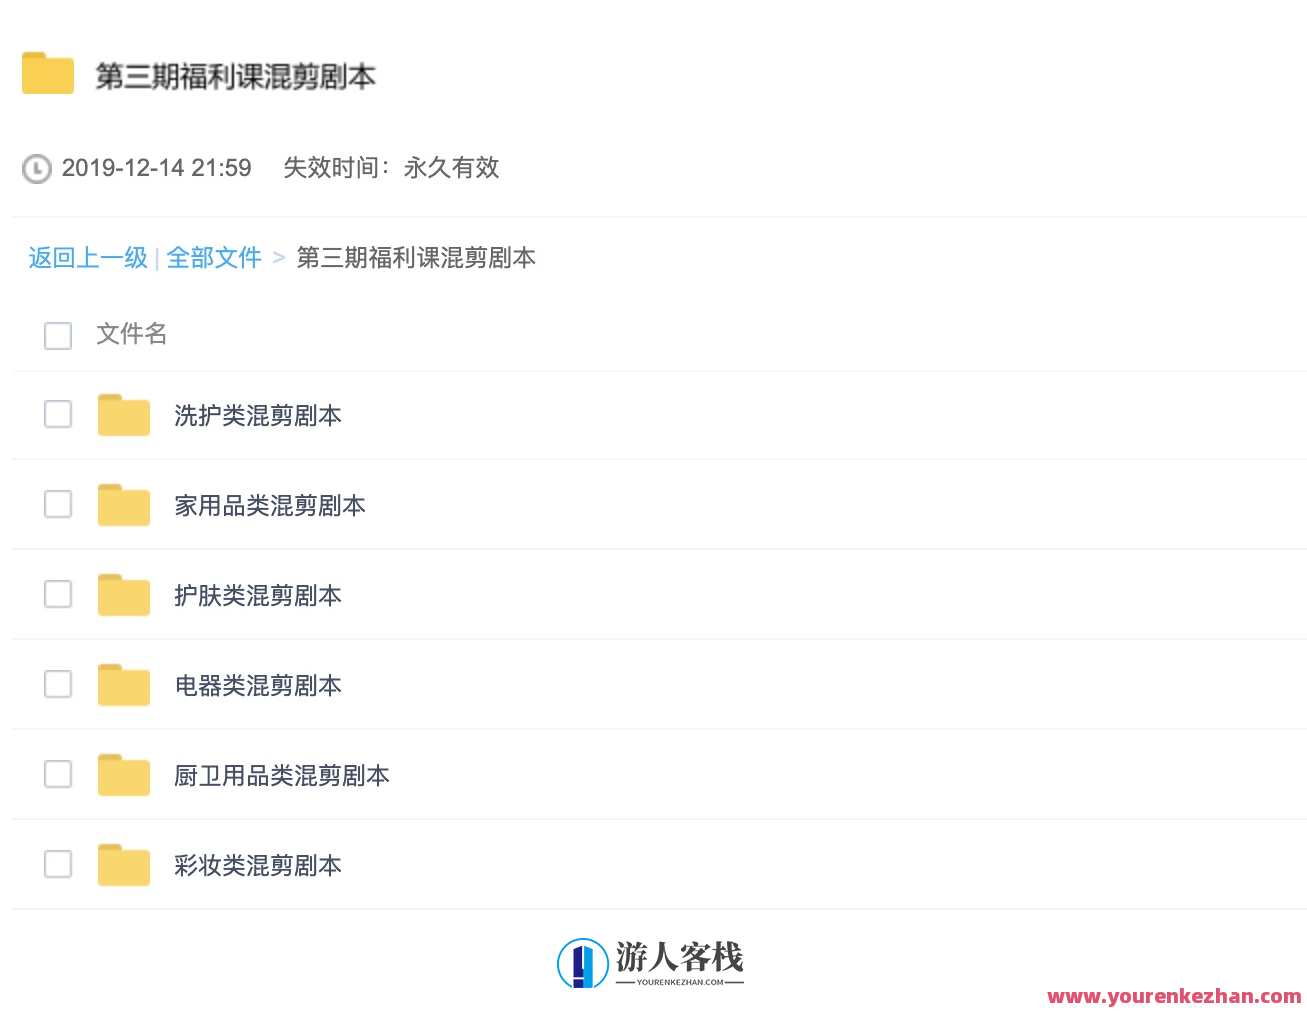Open the 电器类混剪剧本 folder icon
Screen dimensions: 1307x1013
pyautogui.click(x=123, y=684)
